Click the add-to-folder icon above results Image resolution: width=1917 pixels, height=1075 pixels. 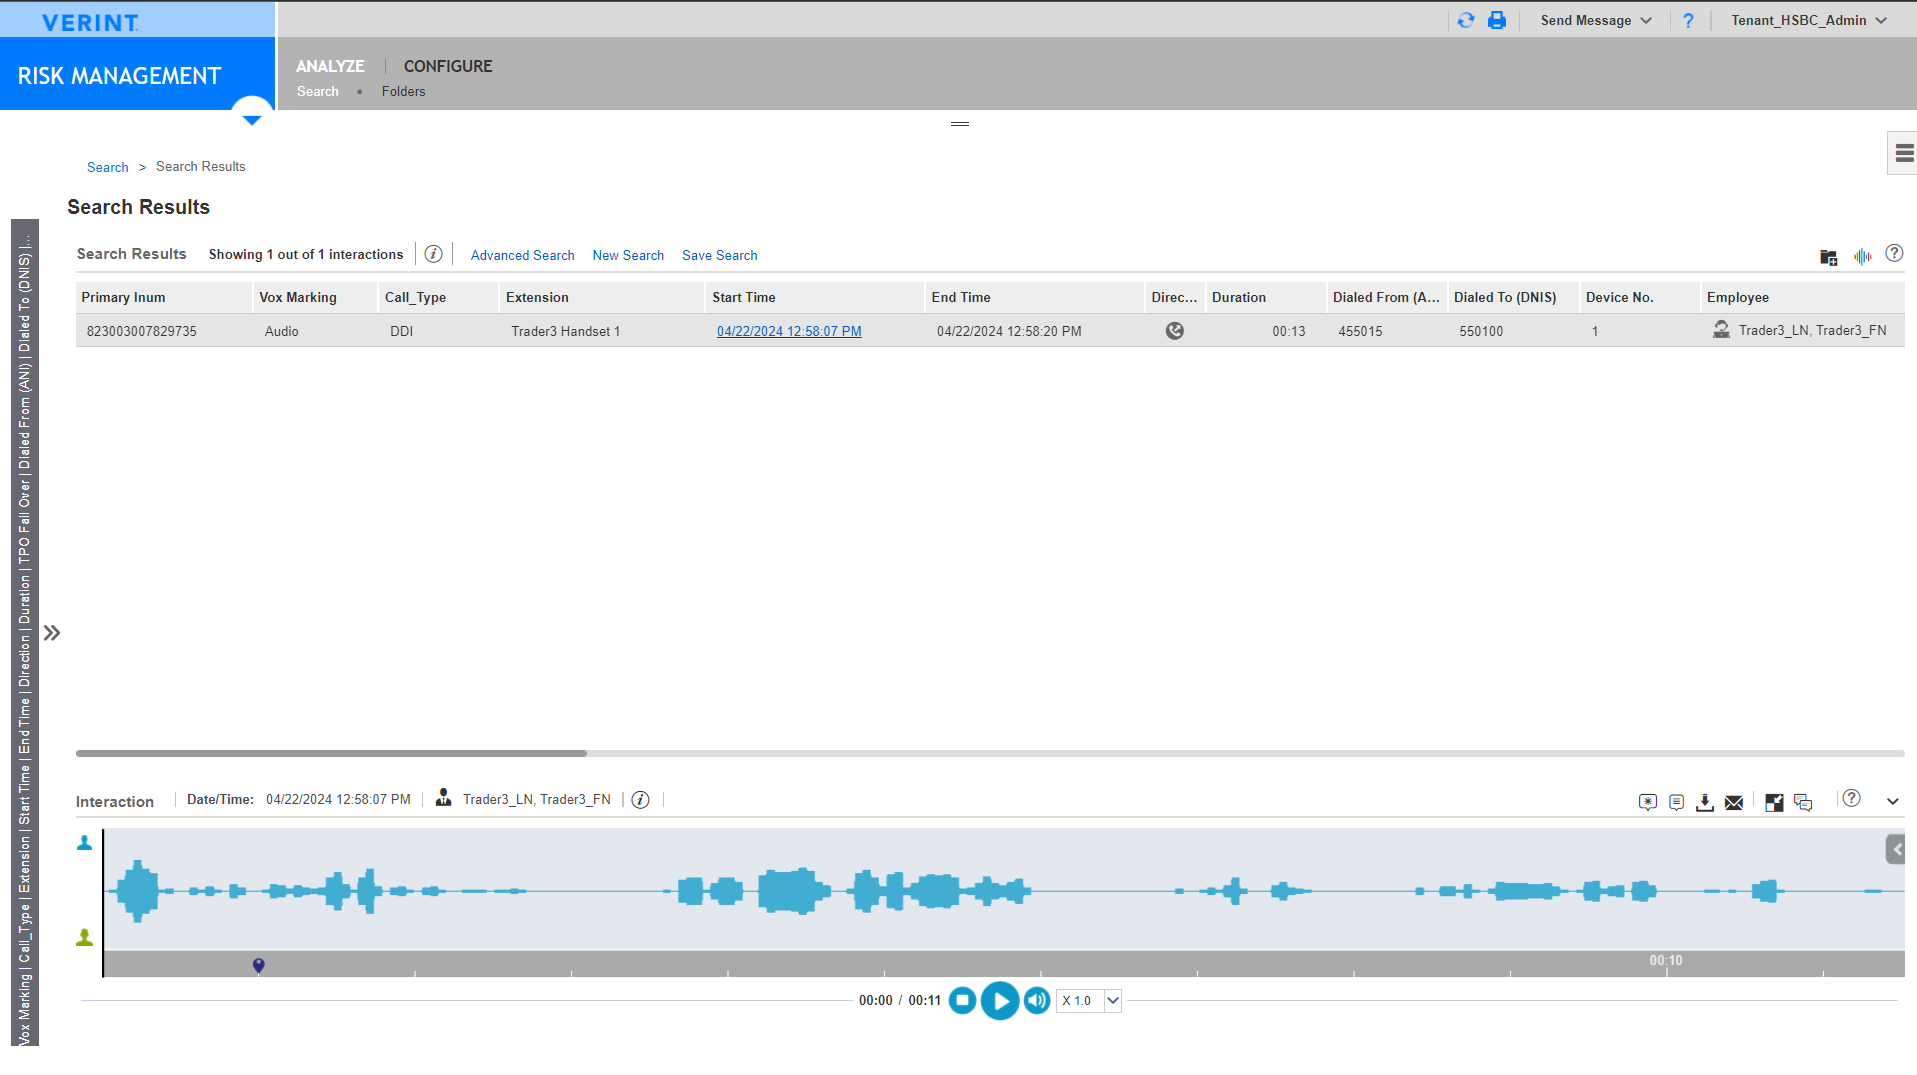coord(1828,257)
